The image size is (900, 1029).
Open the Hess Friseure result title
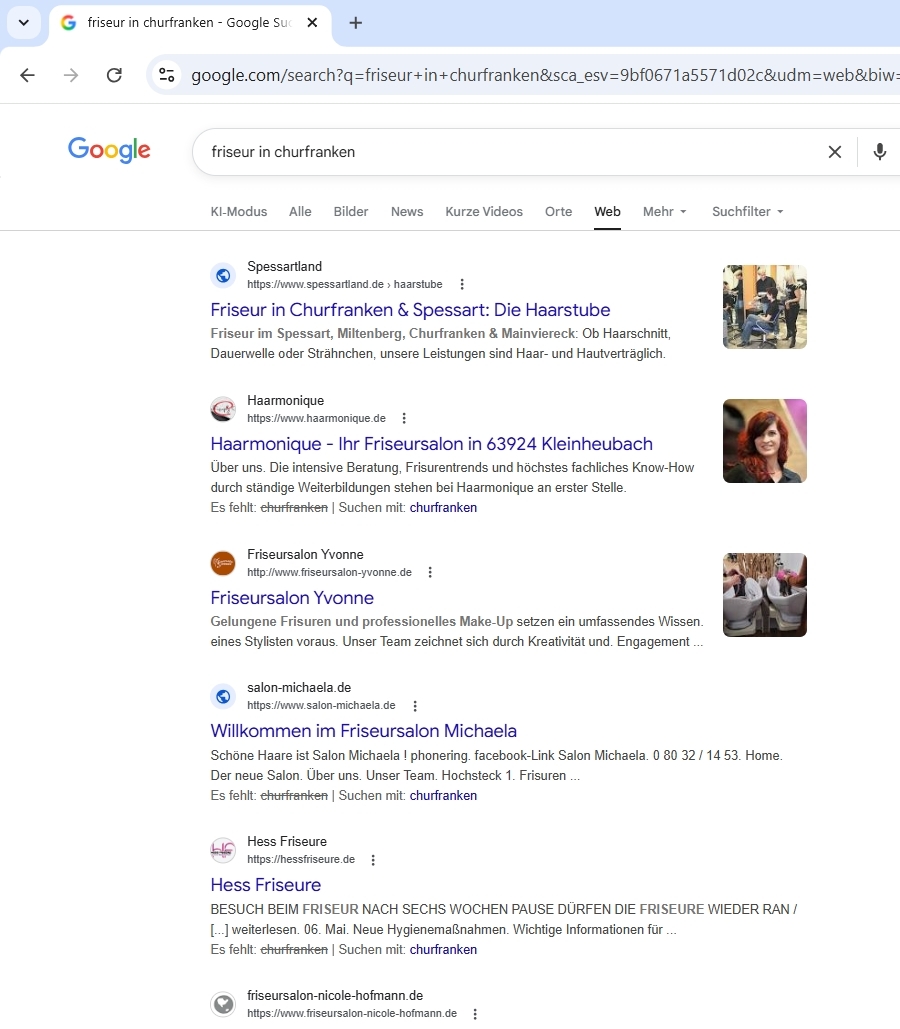point(265,885)
